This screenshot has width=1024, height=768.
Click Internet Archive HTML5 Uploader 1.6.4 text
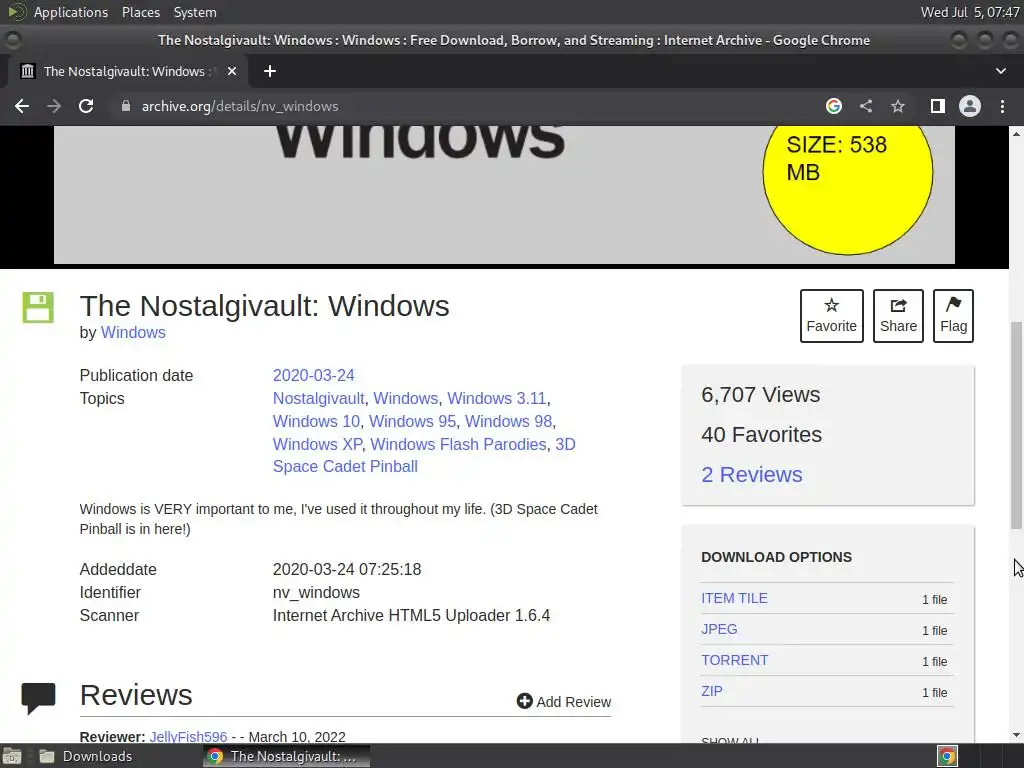tap(411, 615)
